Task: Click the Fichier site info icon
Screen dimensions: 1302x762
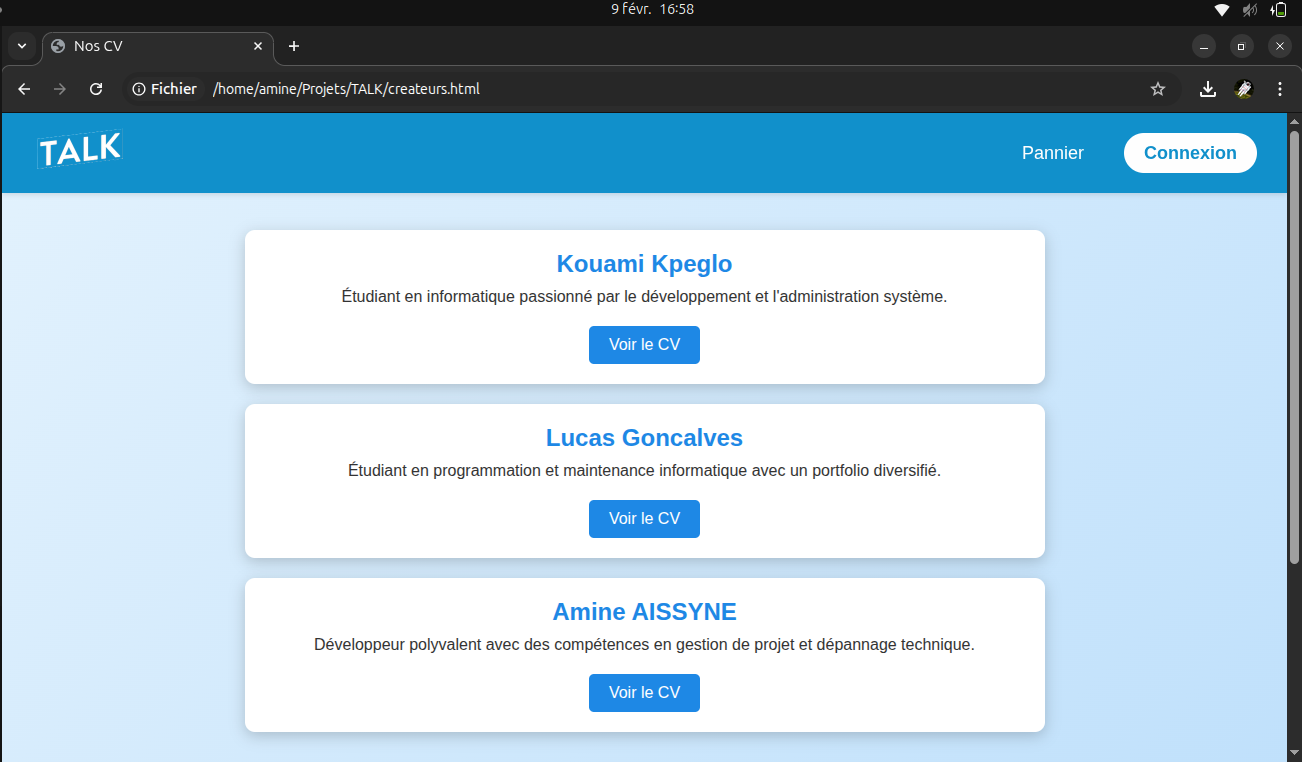Action: tap(165, 89)
